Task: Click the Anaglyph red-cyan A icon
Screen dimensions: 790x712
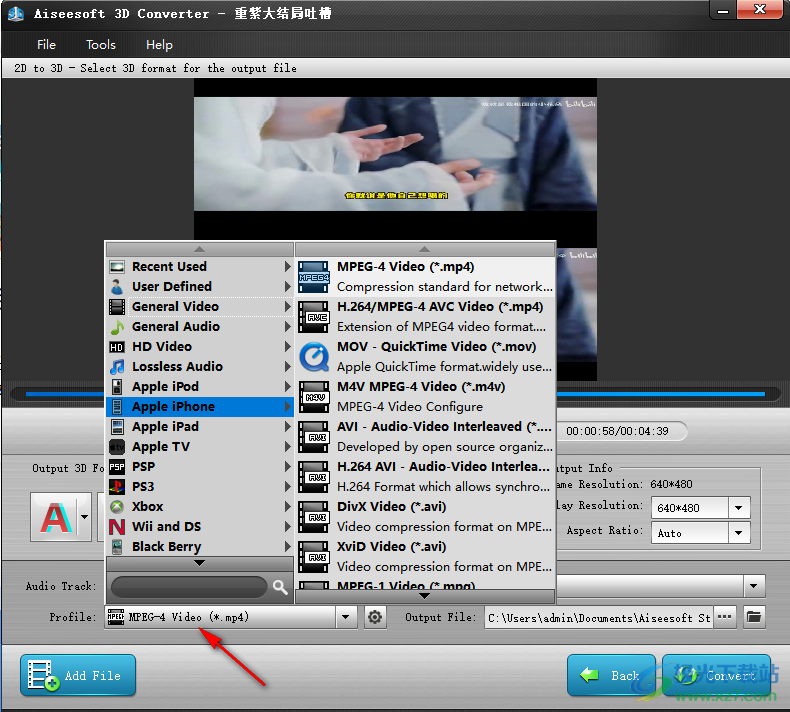Action: coord(55,517)
